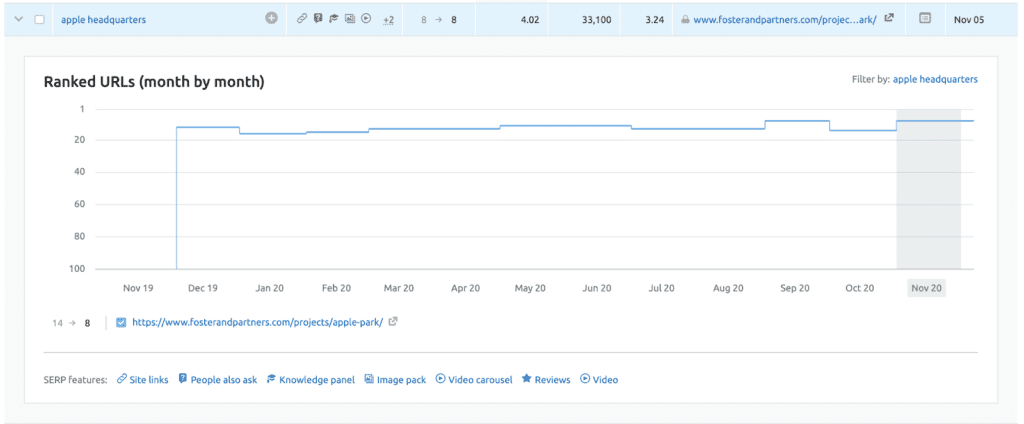
Task: Select the Nov 20 month on the chart
Action: tap(927, 288)
